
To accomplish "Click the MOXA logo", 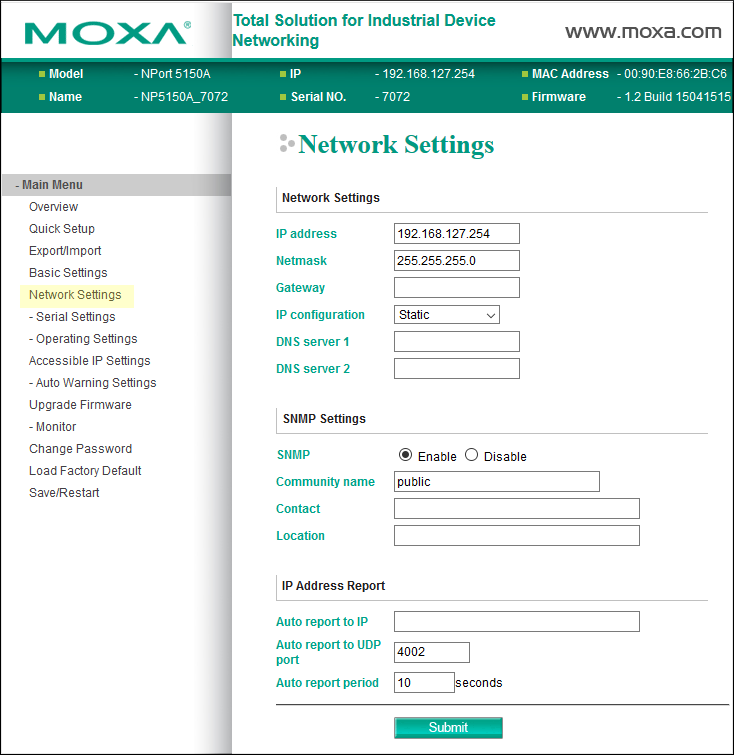I will point(107,32).
